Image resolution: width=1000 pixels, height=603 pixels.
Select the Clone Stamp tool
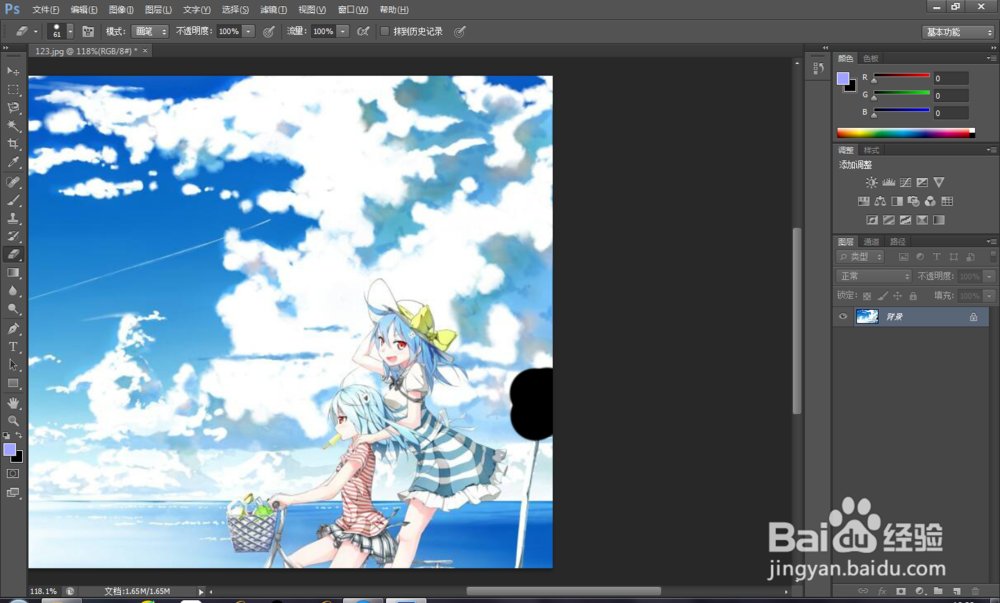tap(13, 218)
